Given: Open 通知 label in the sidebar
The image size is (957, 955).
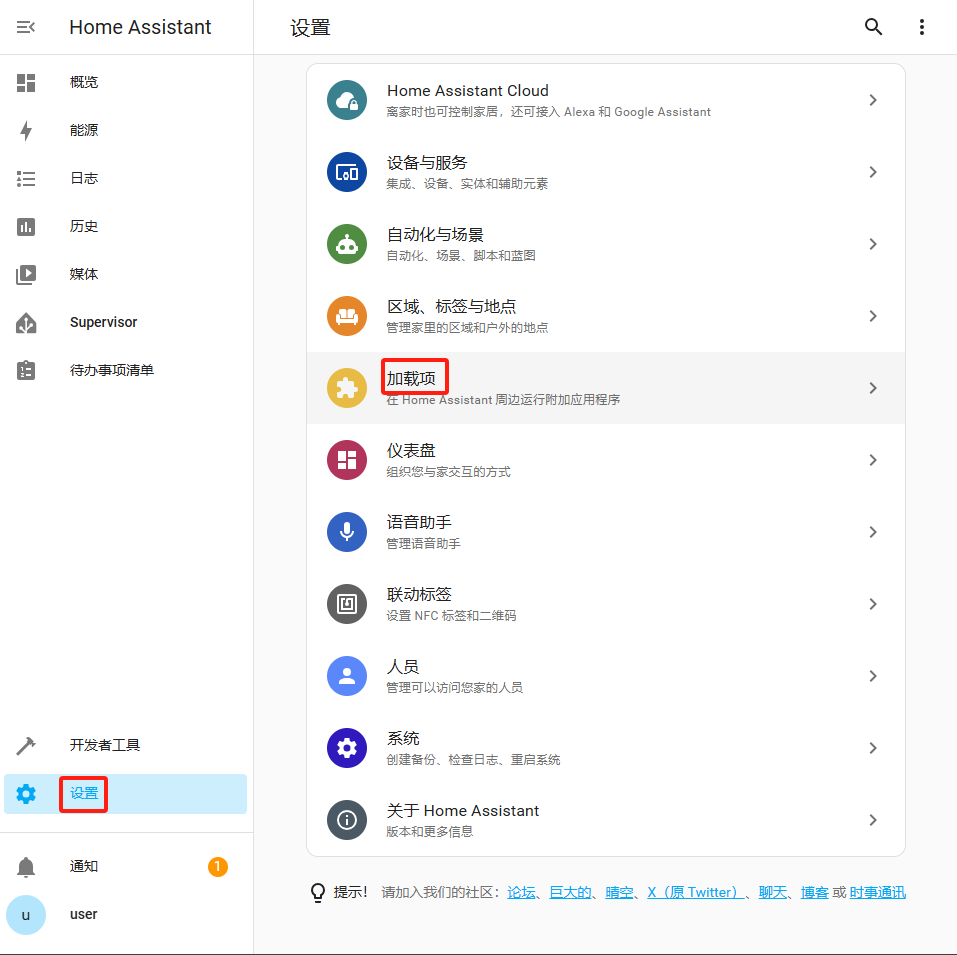Looking at the screenshot, I should (x=84, y=867).
